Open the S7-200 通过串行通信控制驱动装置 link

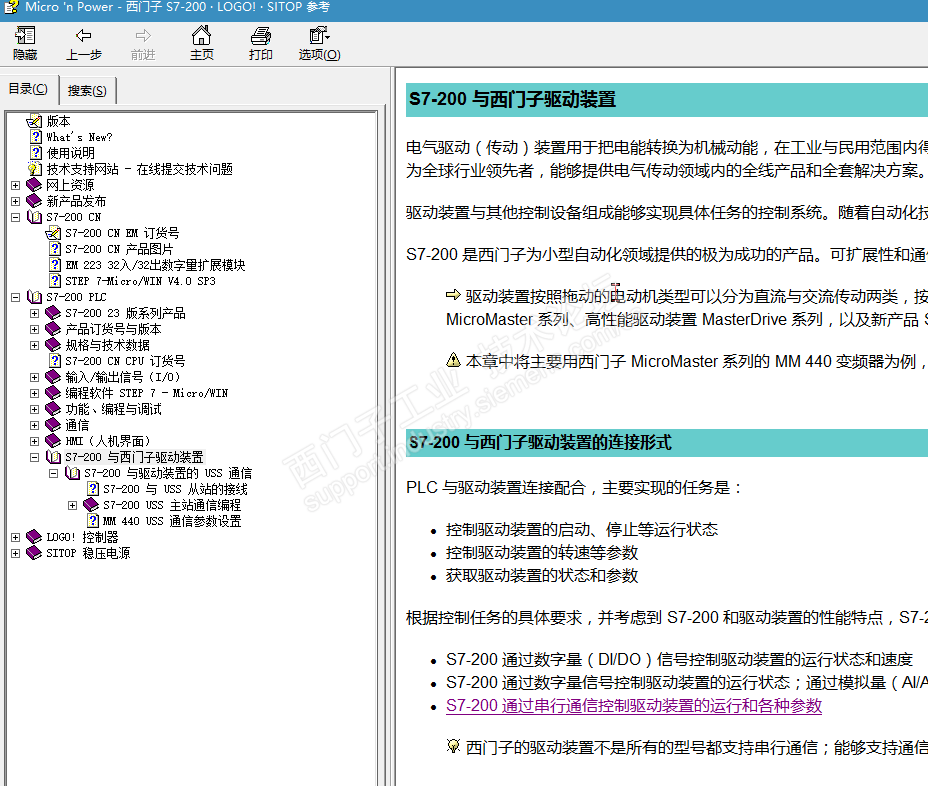click(634, 706)
